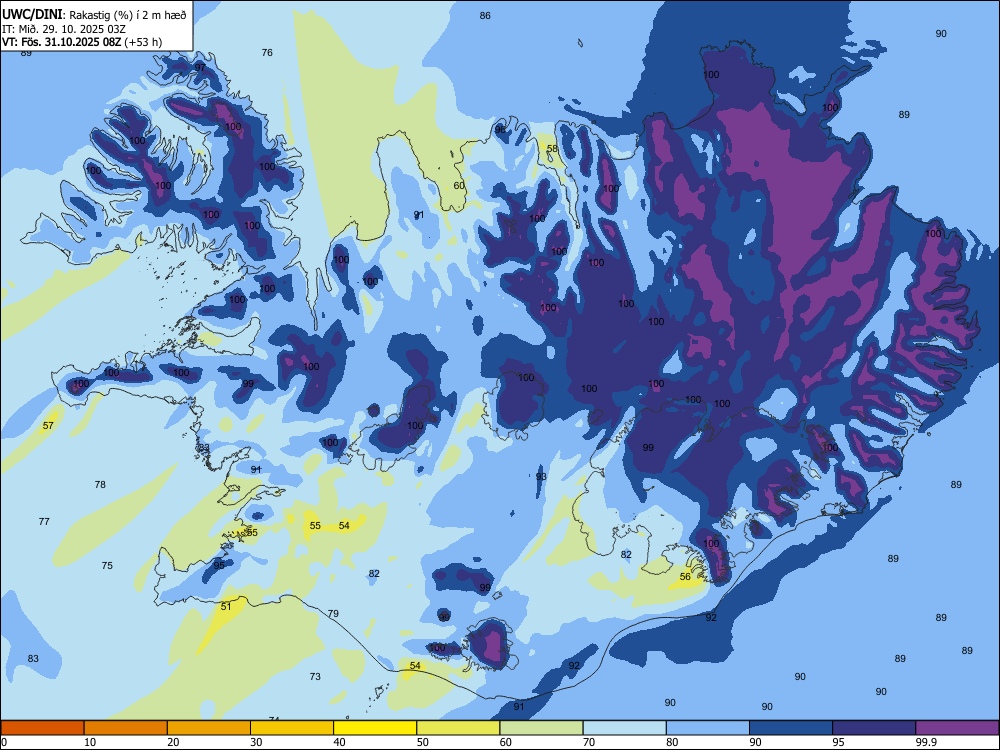This screenshot has width=1000, height=750.
Task: Click the humidity value '58' on the map
Action: (552, 149)
